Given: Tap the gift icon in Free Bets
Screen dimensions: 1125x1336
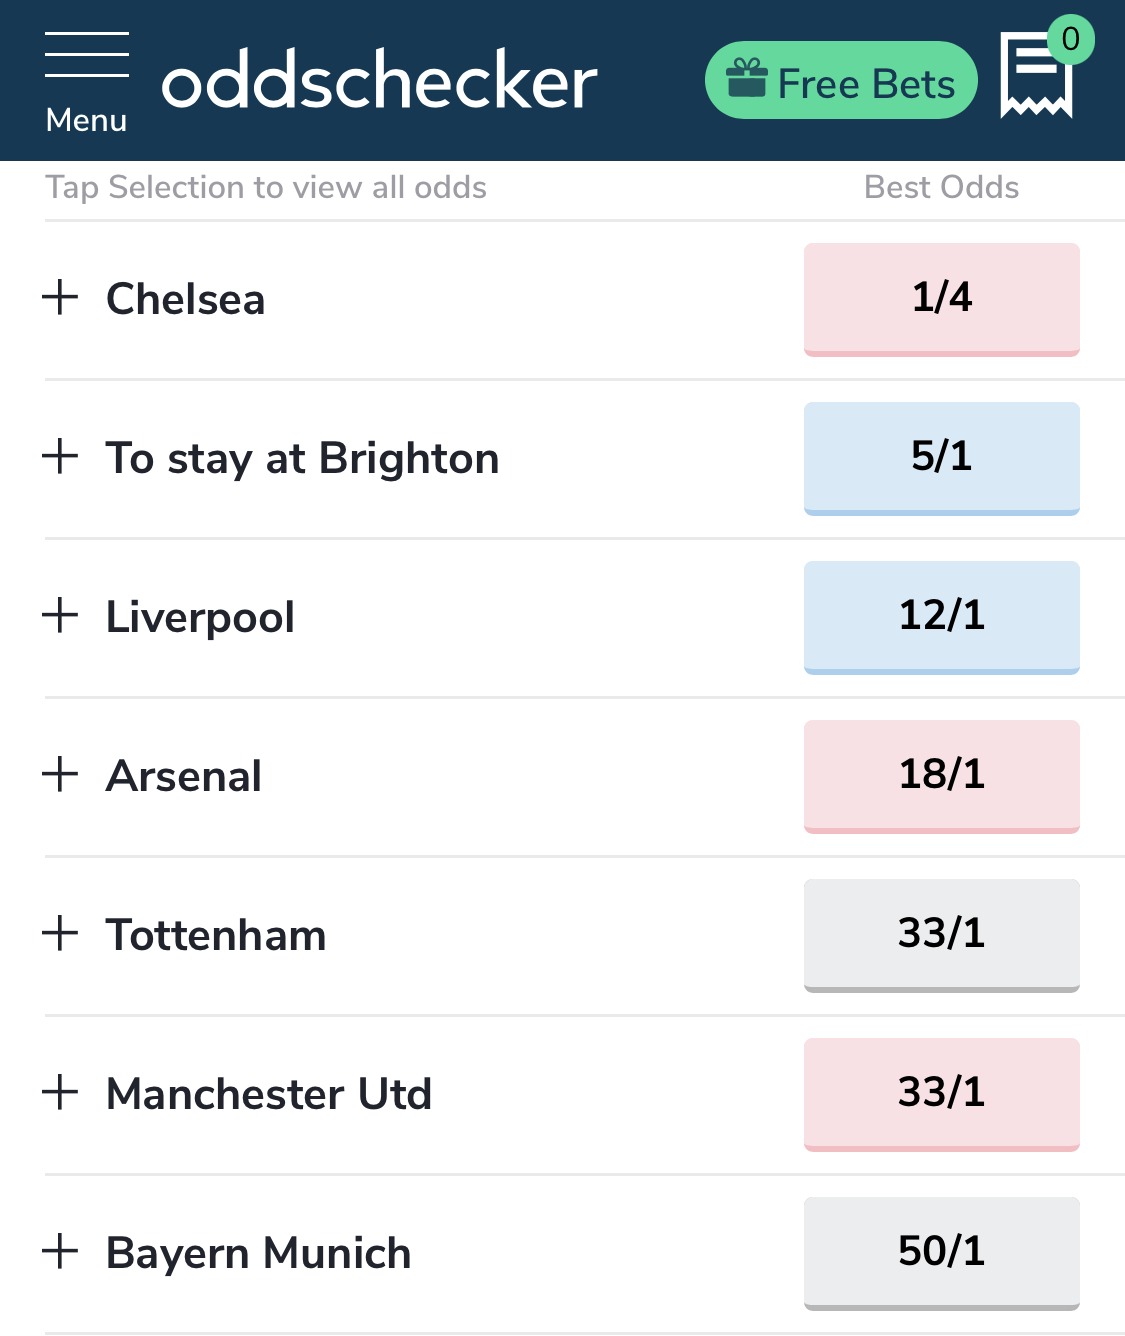Looking at the screenshot, I should pos(747,78).
